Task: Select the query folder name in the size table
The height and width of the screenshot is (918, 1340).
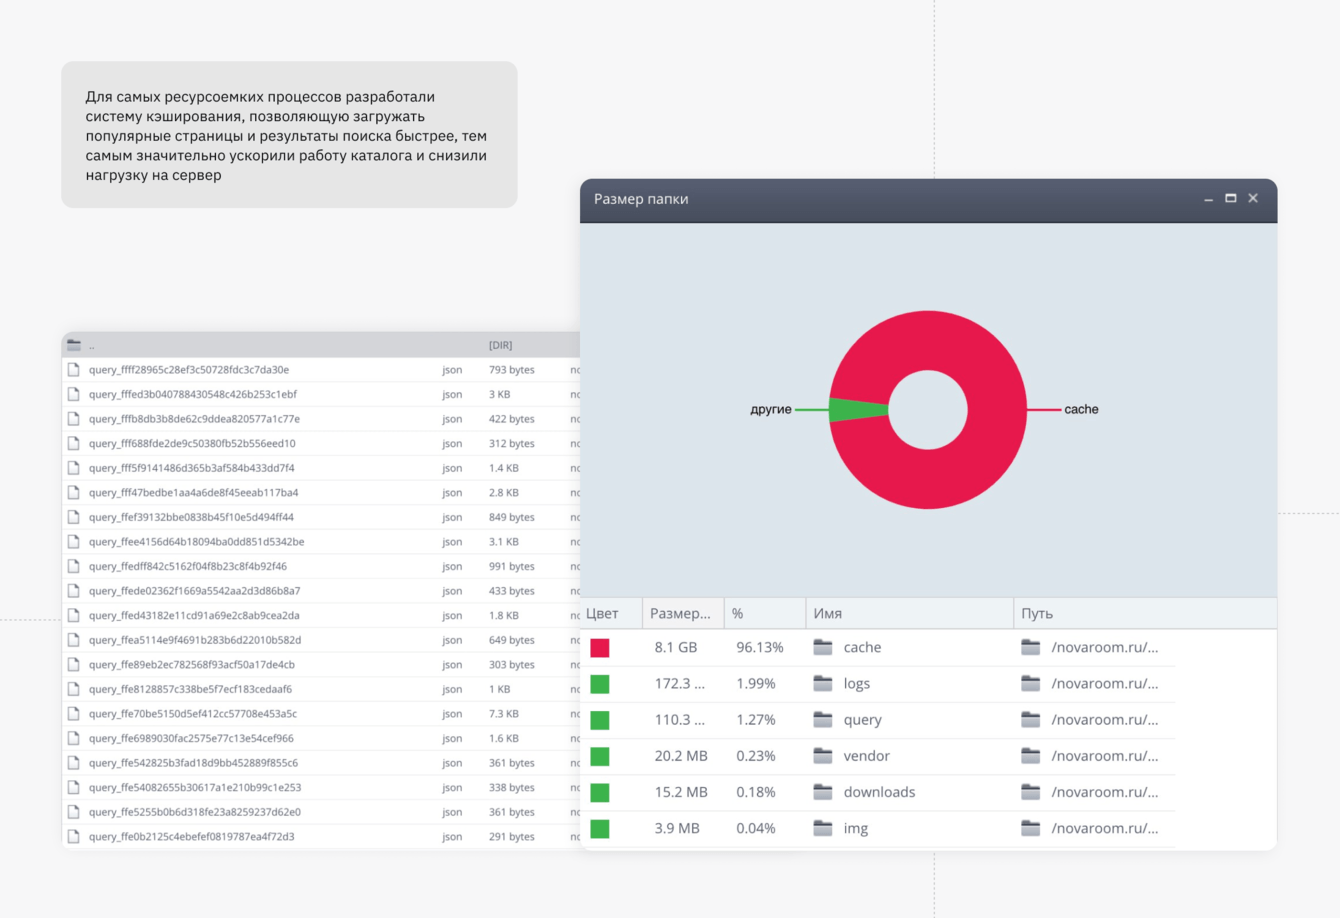Action: click(863, 720)
